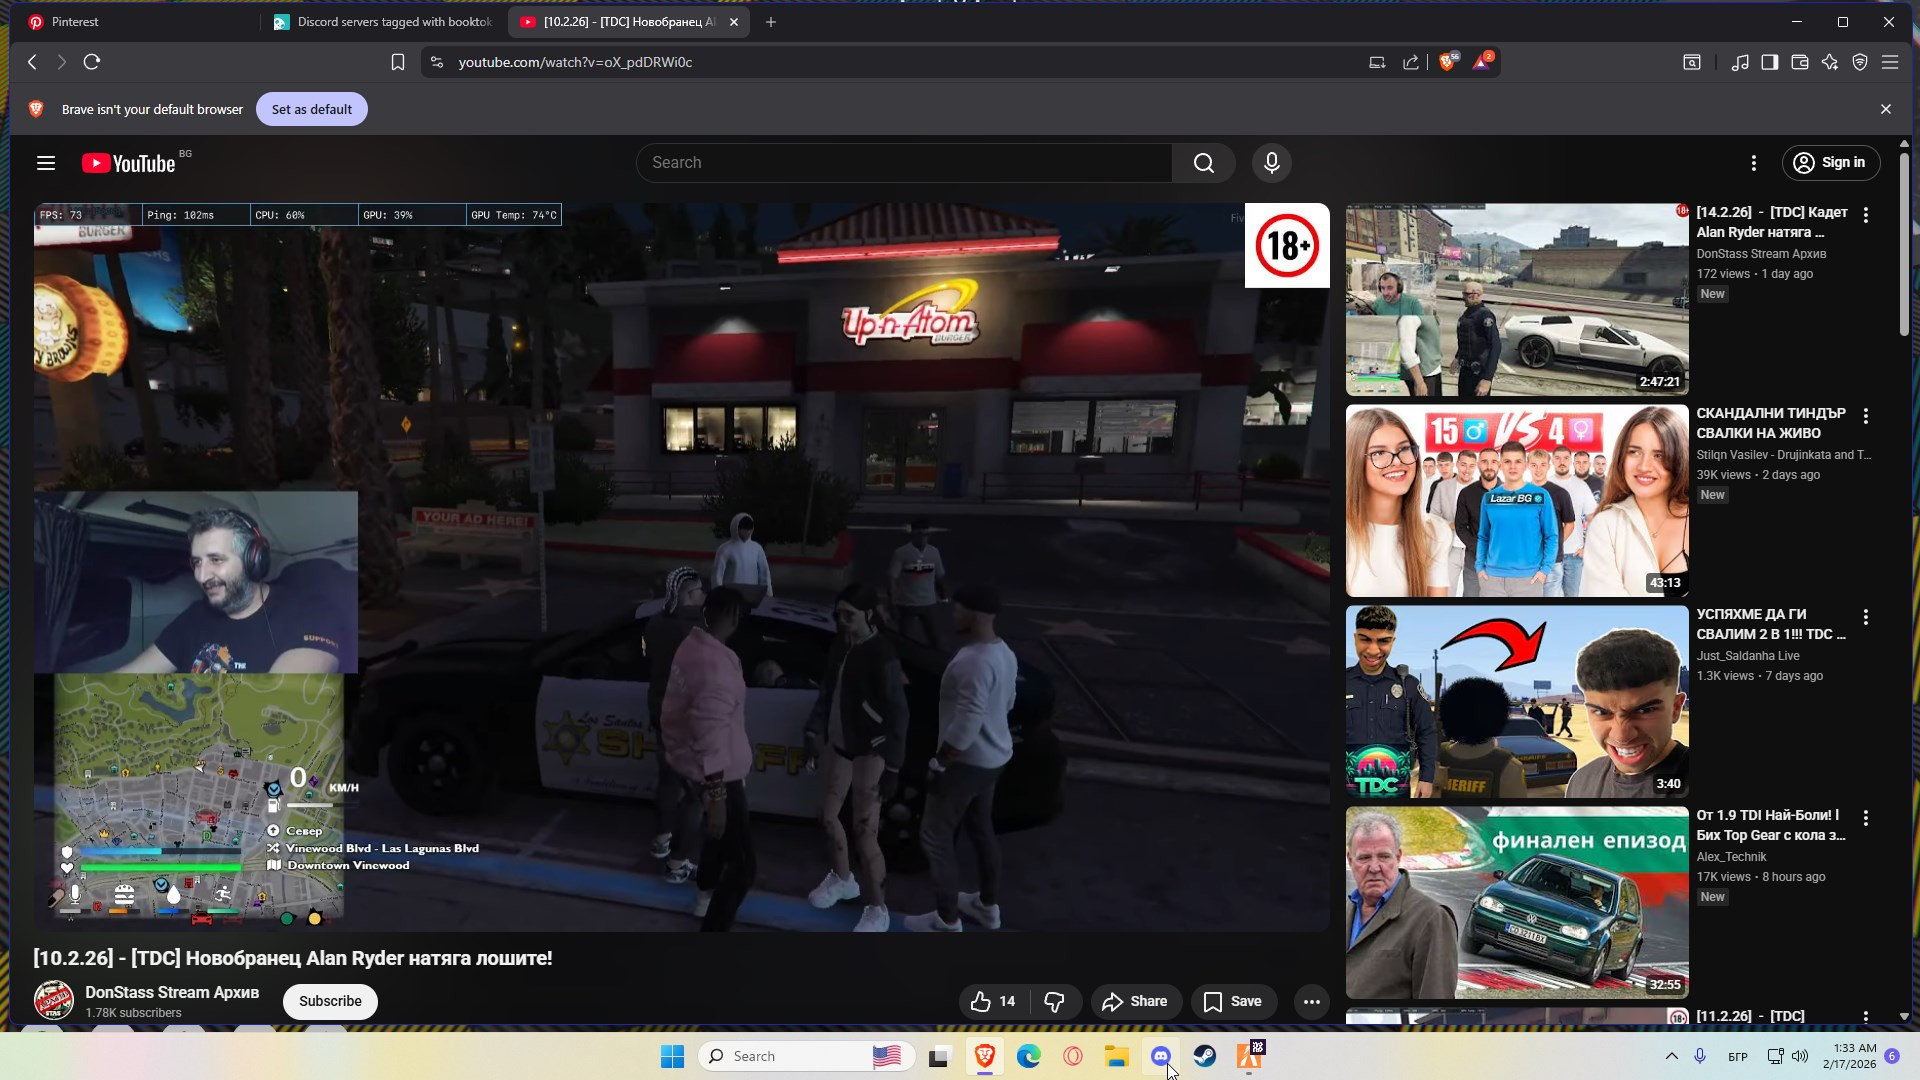Play the Just_Saldanha Live 3:40 thumbnail

click(1517, 702)
